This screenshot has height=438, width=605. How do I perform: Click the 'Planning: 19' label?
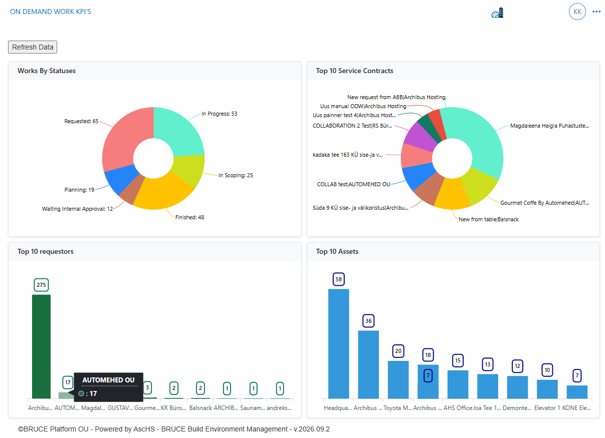pyautogui.click(x=79, y=189)
